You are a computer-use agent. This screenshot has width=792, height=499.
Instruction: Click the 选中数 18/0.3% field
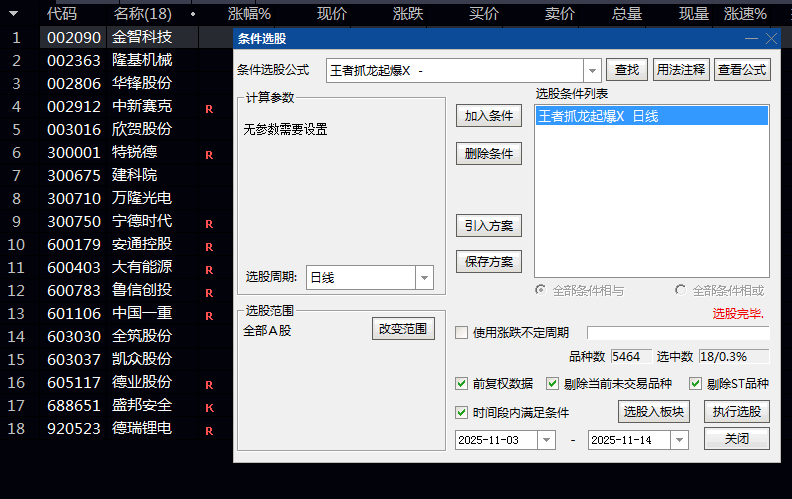click(734, 357)
